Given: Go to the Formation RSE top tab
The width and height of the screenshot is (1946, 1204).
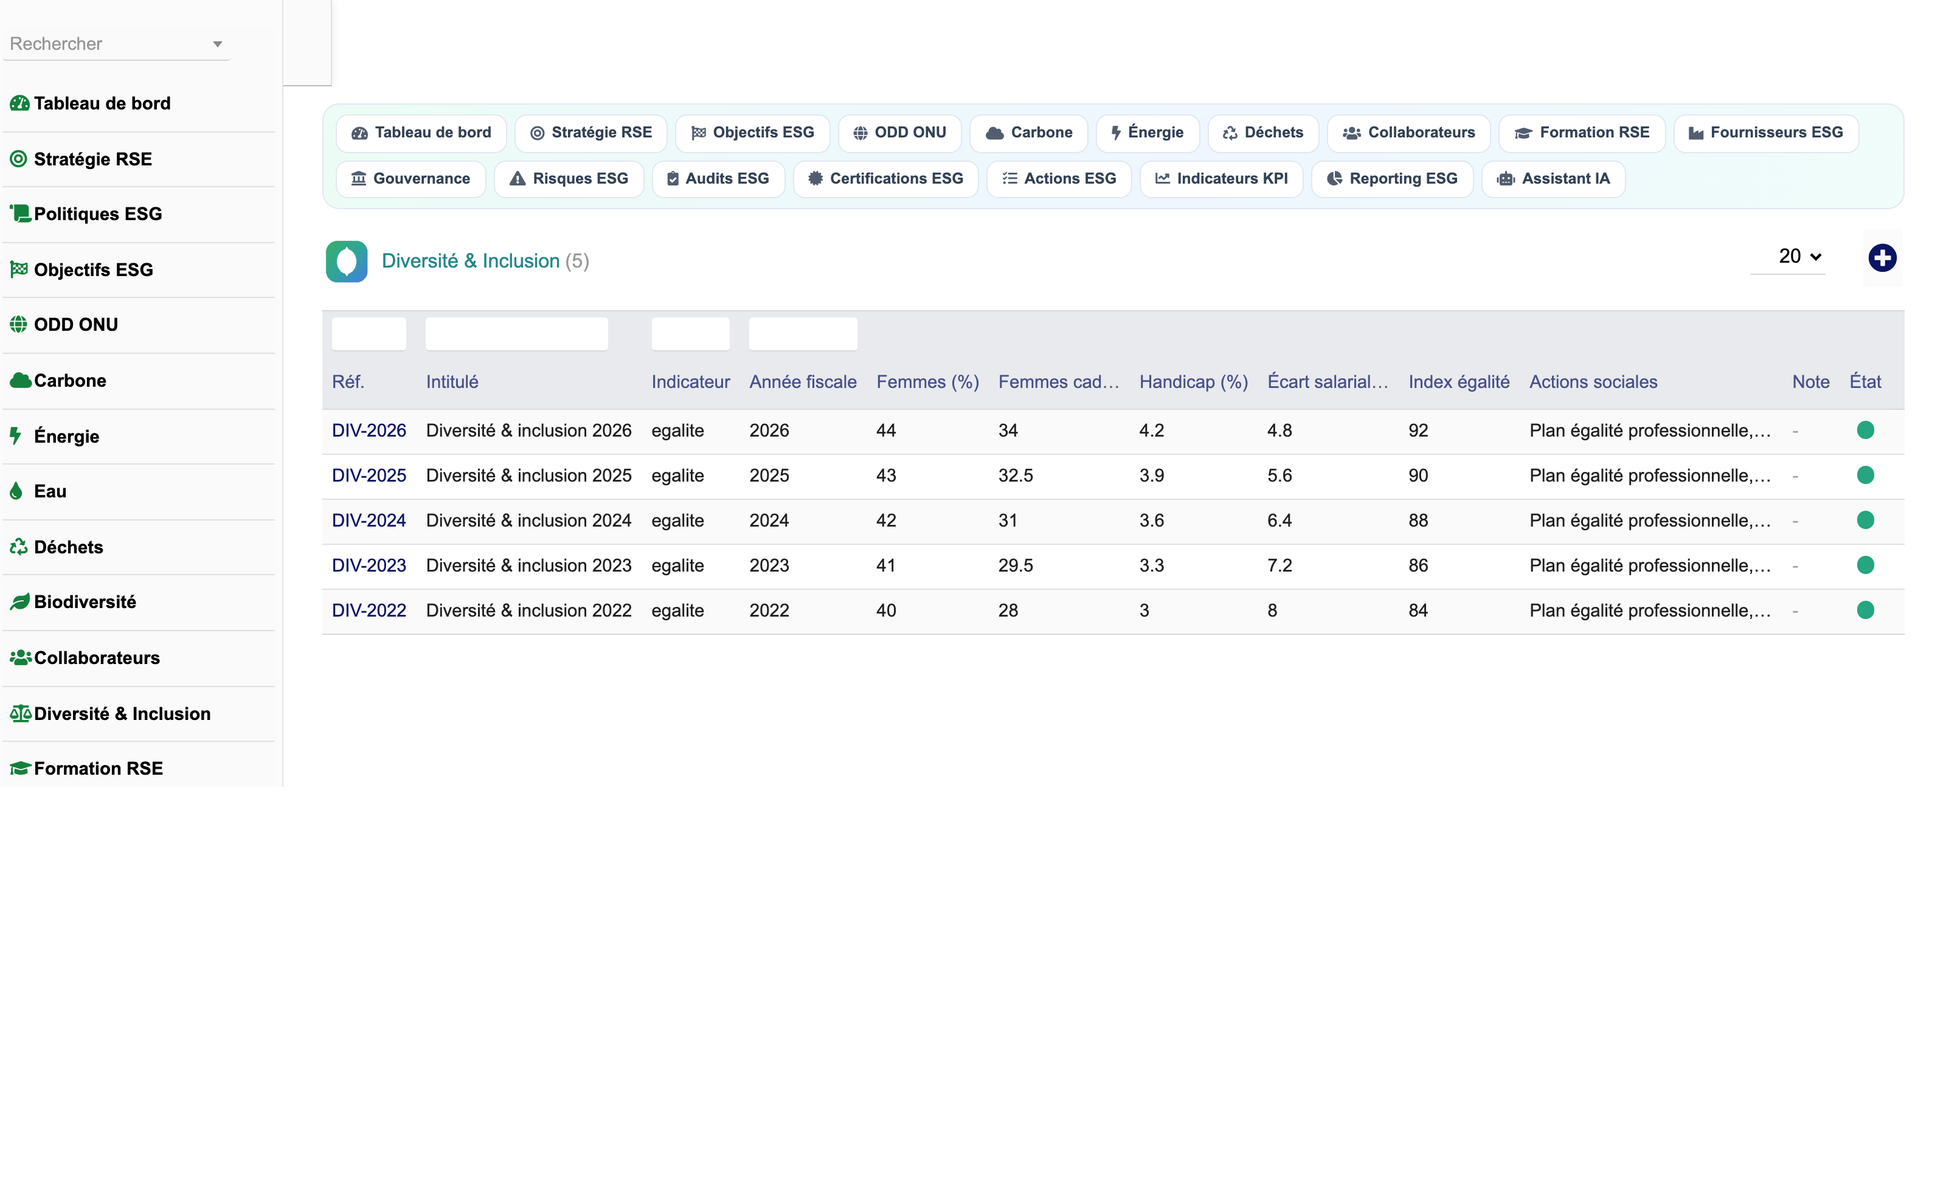Looking at the screenshot, I should click(x=1581, y=133).
